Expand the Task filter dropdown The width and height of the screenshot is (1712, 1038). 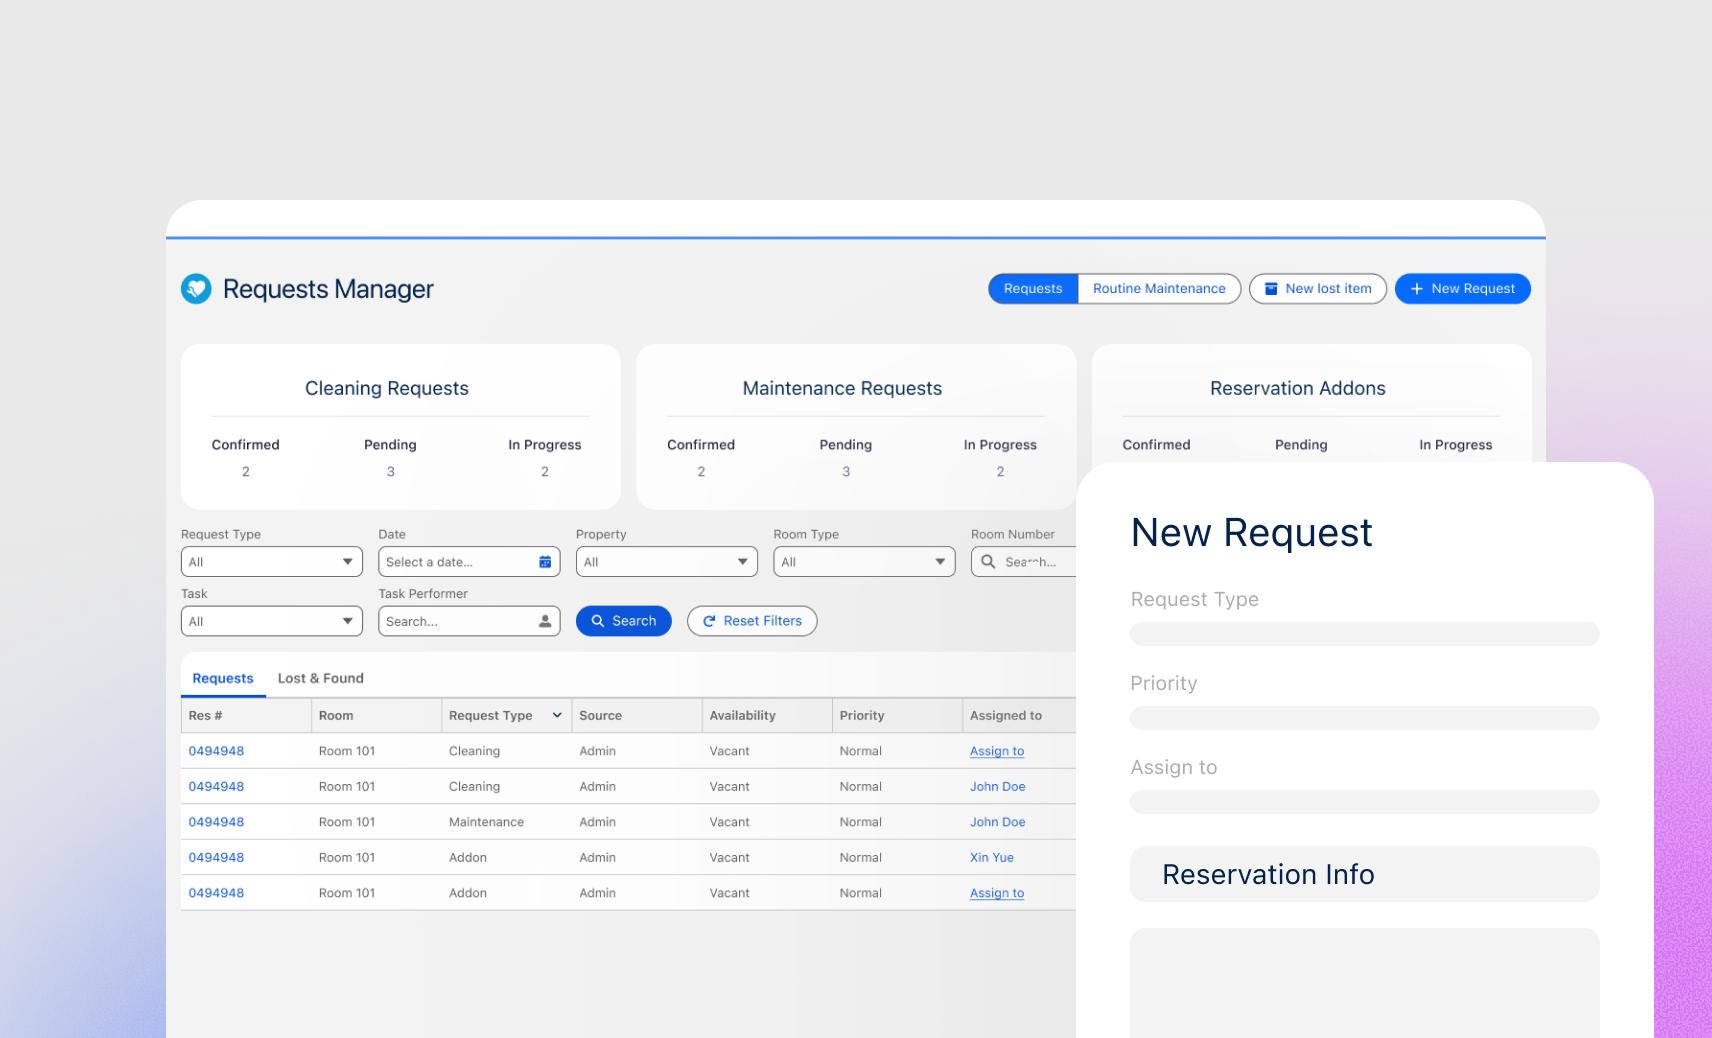tap(271, 621)
